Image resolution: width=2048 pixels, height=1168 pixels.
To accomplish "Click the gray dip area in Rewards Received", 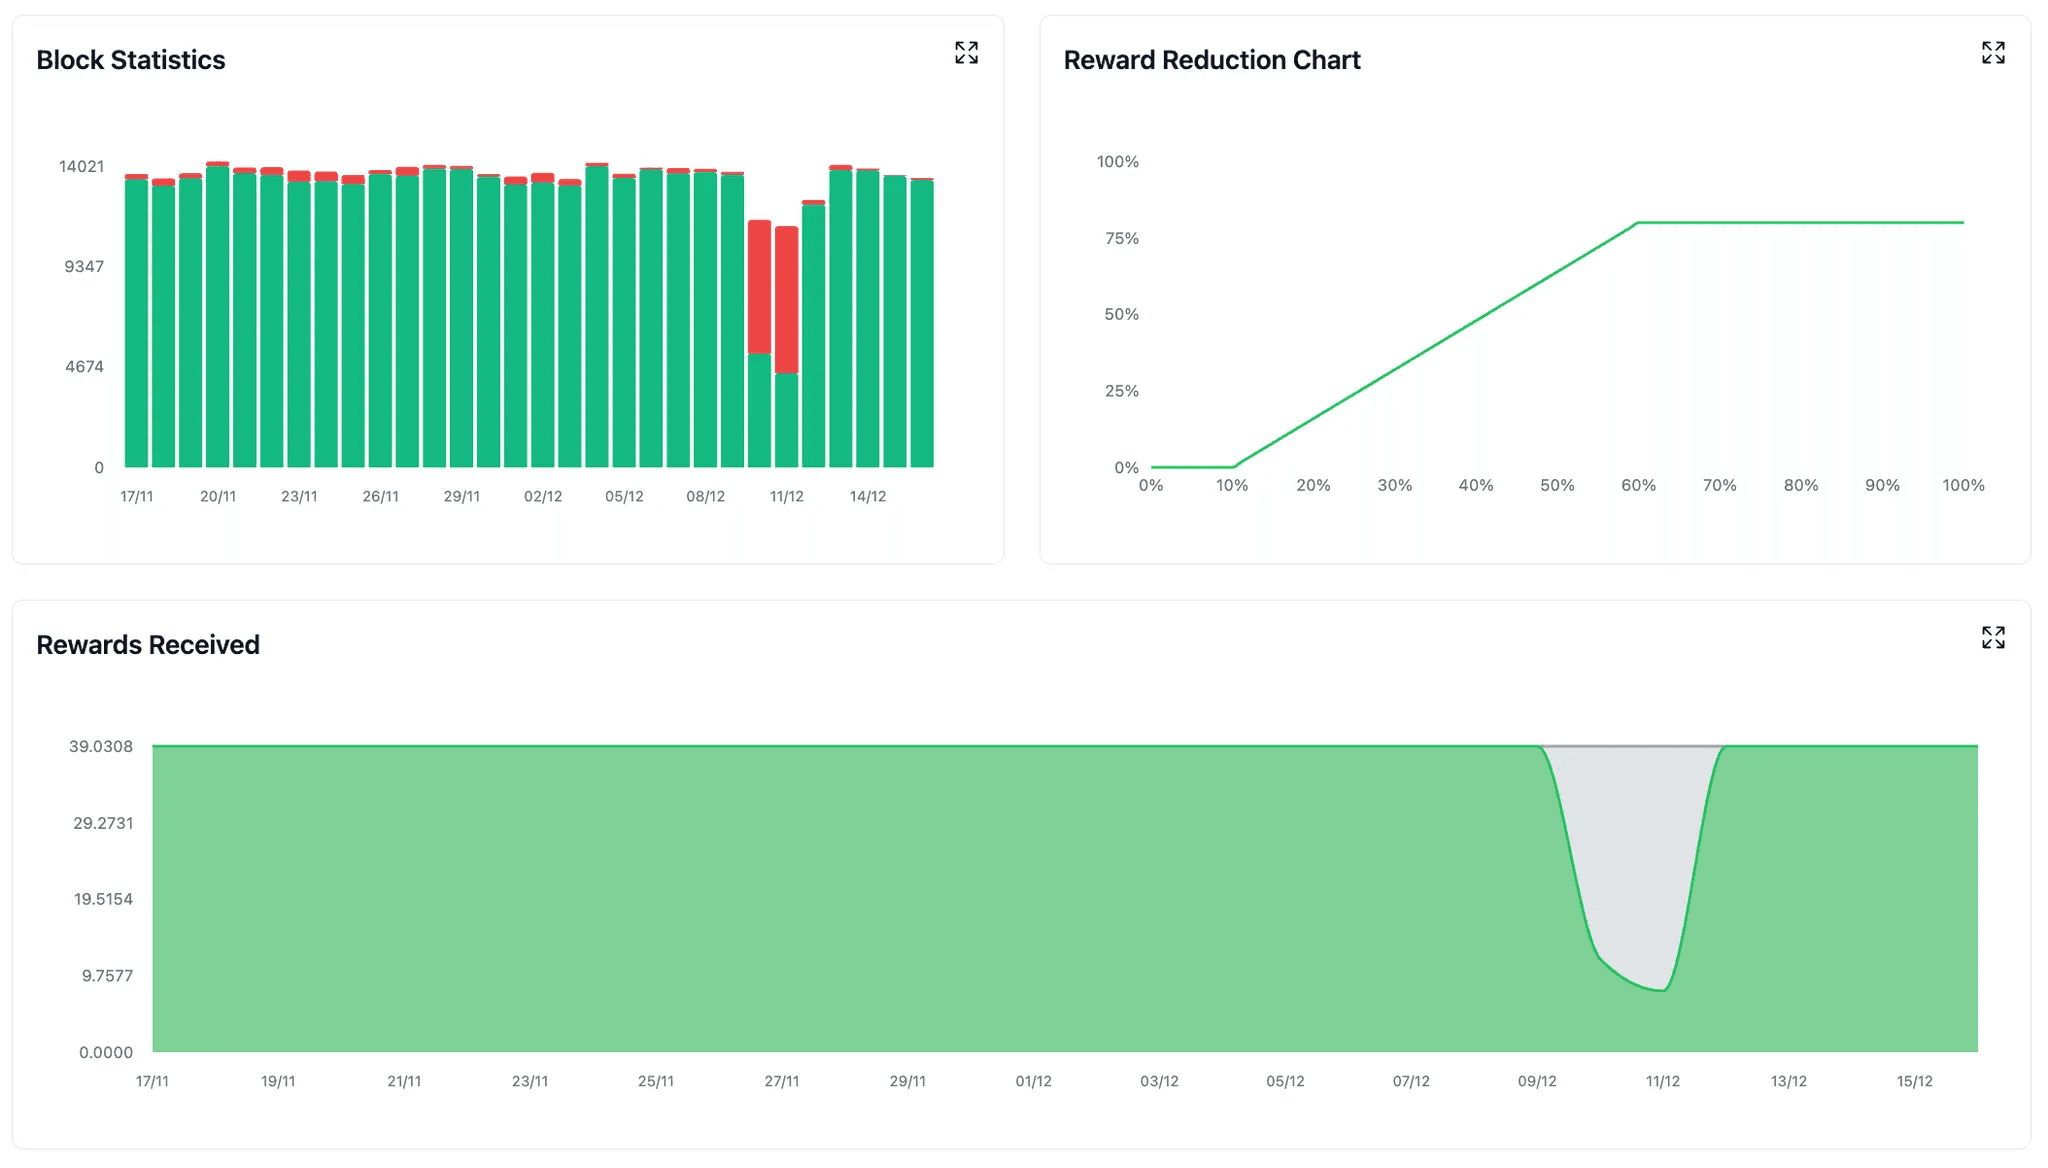I will 1636,850.
